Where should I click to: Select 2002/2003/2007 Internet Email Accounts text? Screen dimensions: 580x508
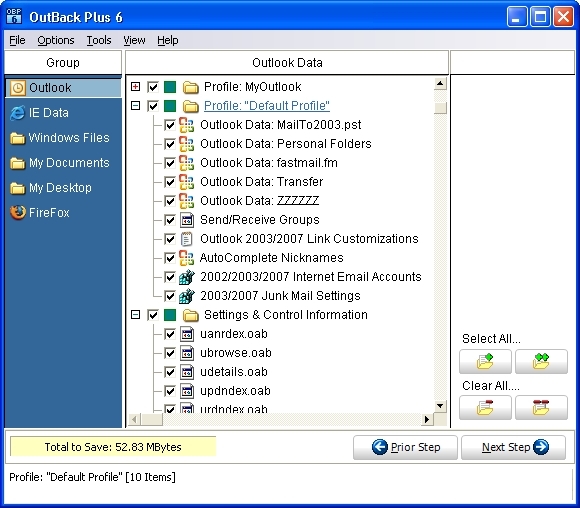click(x=311, y=277)
